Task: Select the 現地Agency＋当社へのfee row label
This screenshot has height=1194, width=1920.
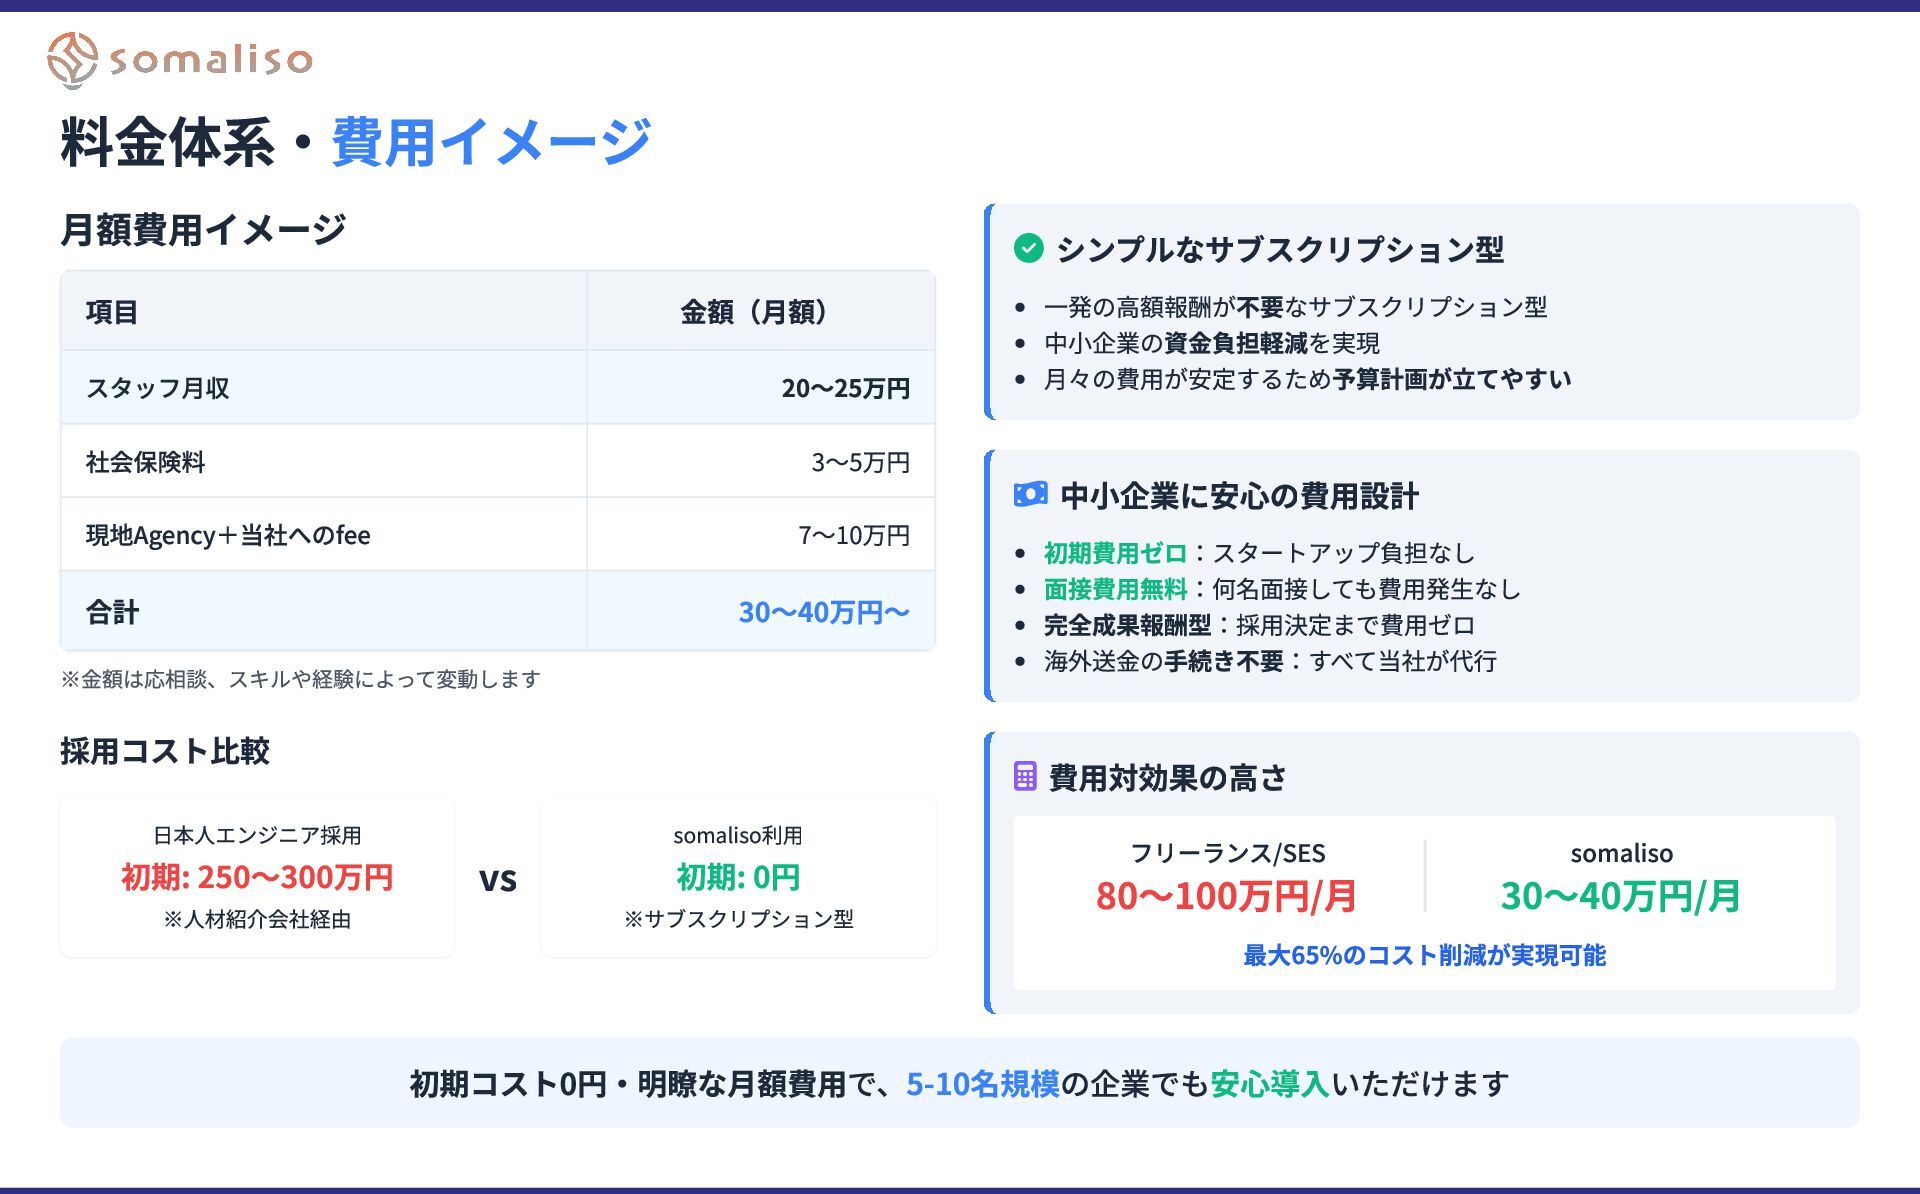Action: pos(228,535)
